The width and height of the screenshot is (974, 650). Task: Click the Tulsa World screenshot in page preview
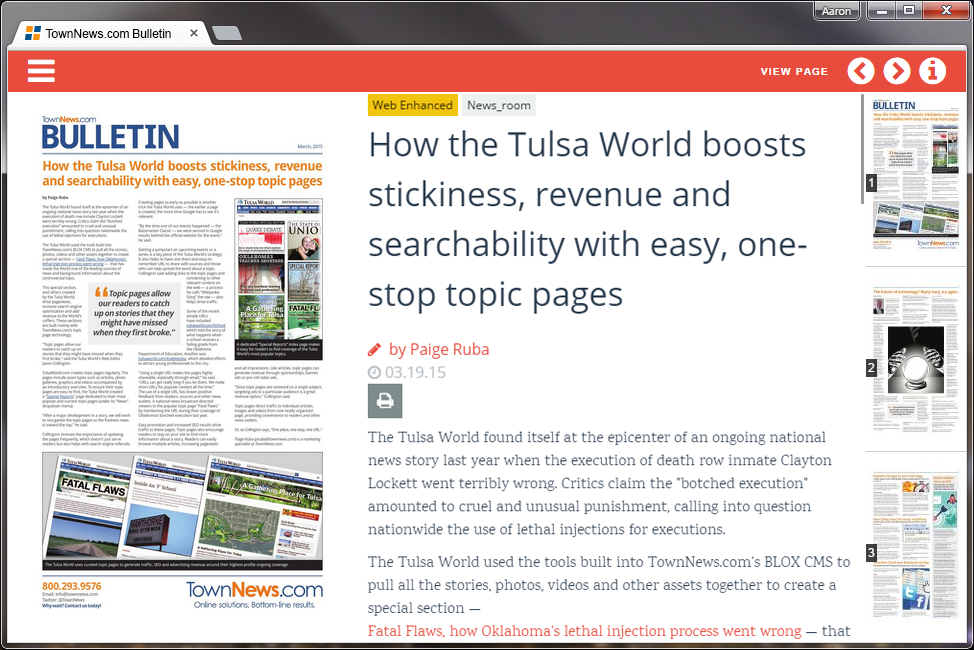click(x=279, y=278)
